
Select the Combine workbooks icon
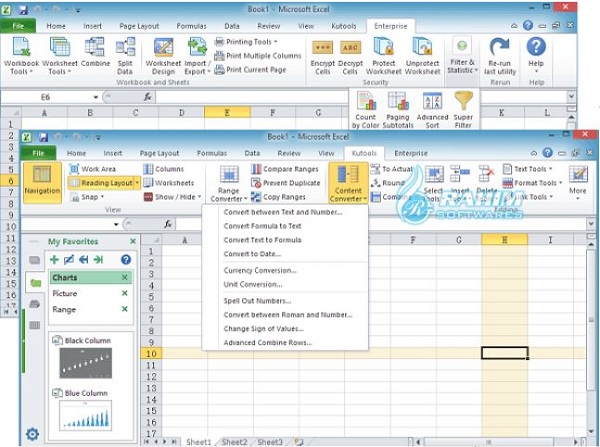point(95,53)
